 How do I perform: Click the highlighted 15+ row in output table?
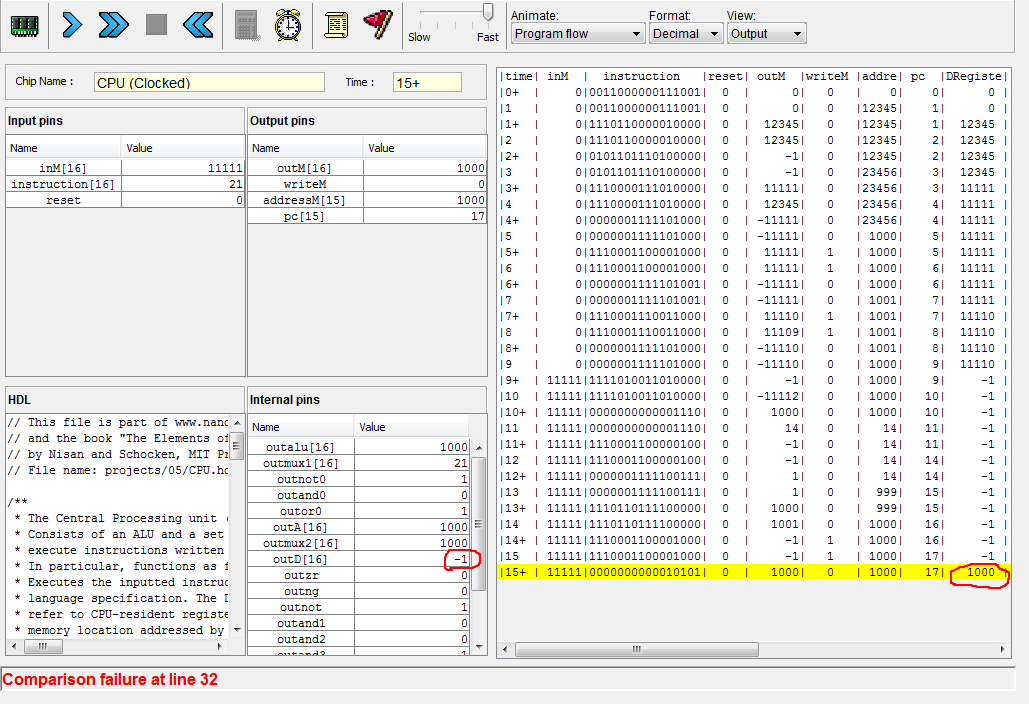coord(750,572)
